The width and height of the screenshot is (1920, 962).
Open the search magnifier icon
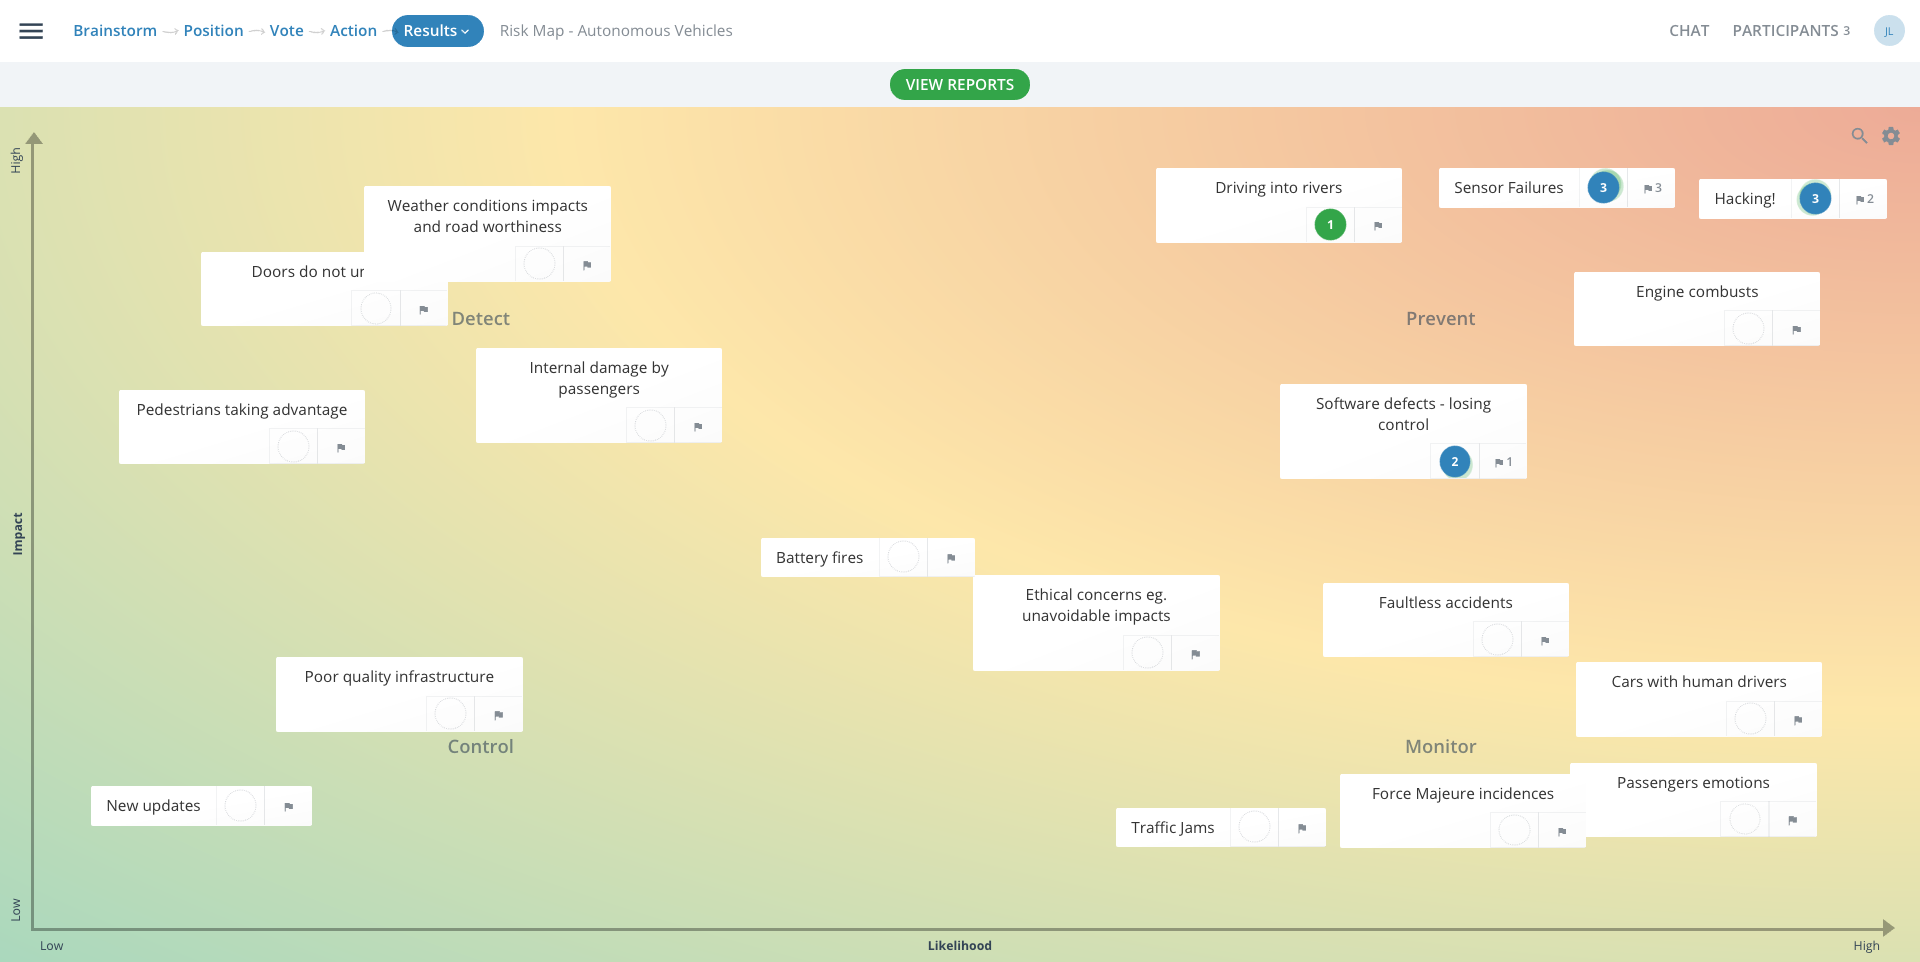(x=1860, y=135)
